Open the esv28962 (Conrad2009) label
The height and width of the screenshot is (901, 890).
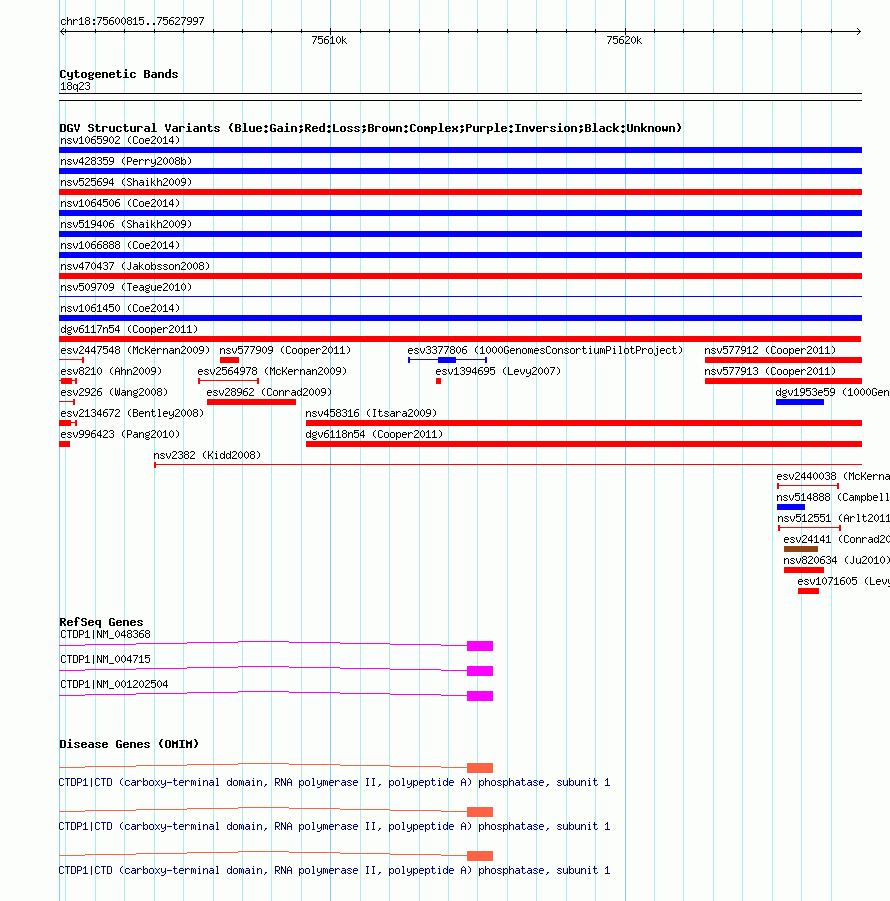pyautogui.click(x=269, y=392)
